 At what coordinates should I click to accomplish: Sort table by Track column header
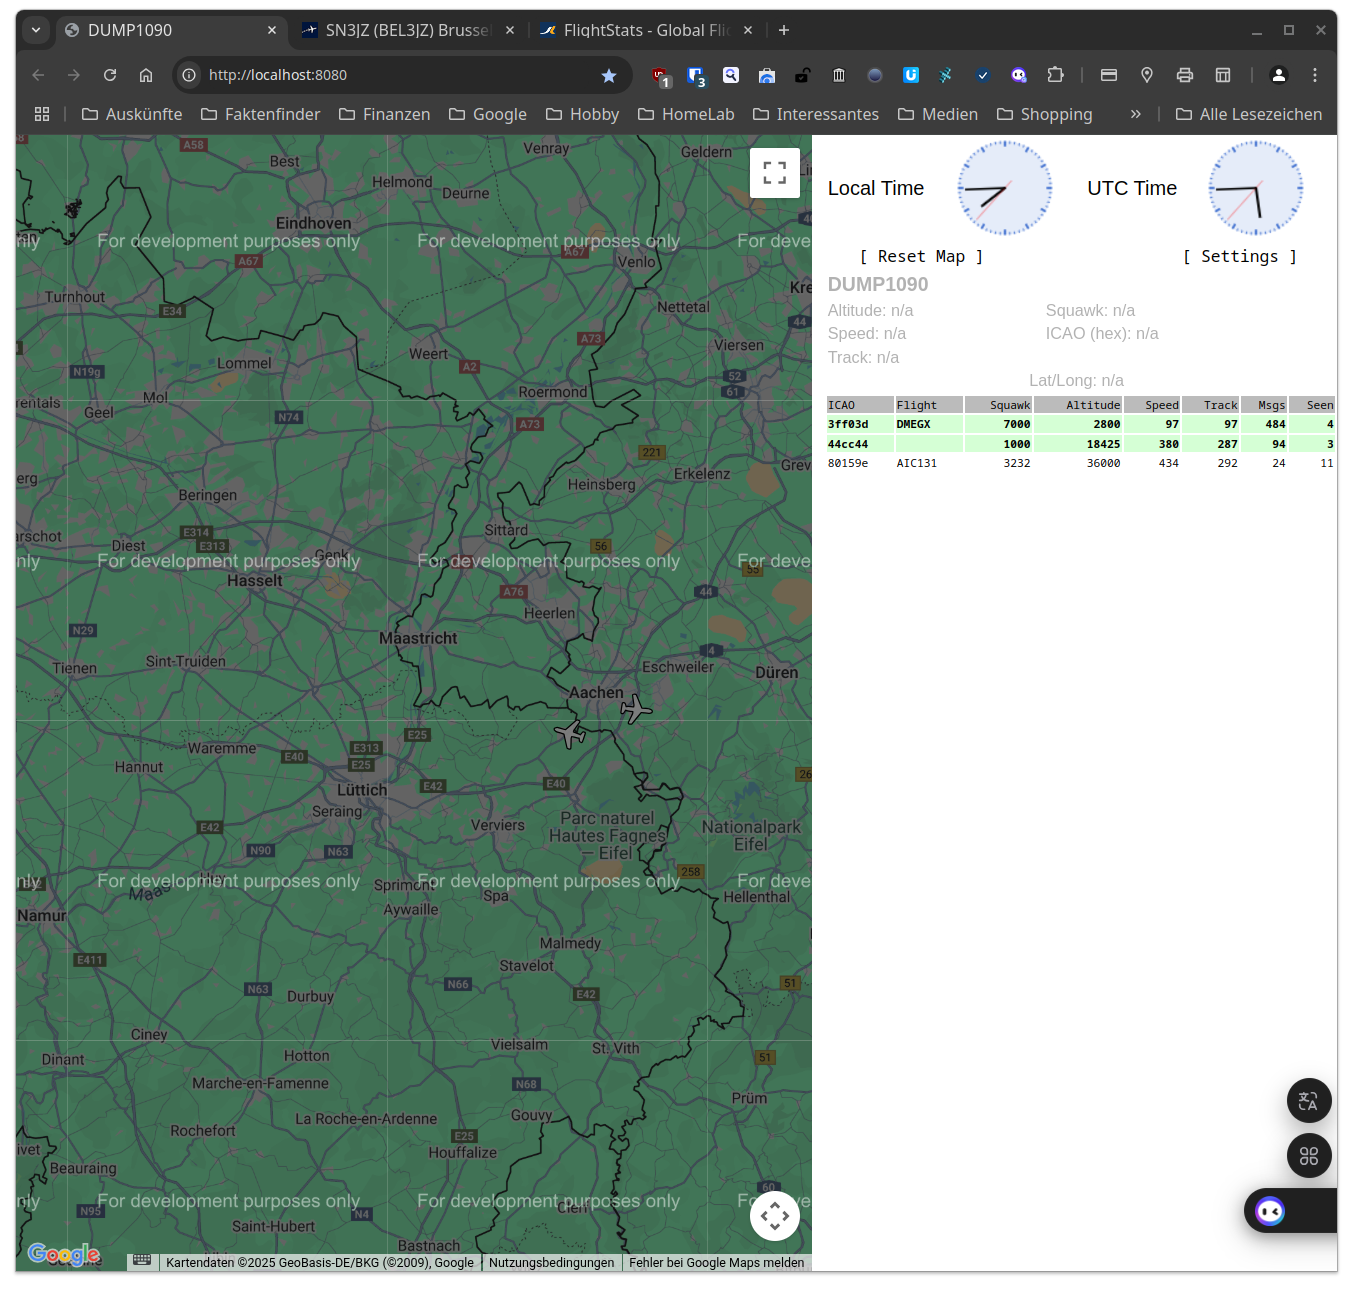[1211, 405]
